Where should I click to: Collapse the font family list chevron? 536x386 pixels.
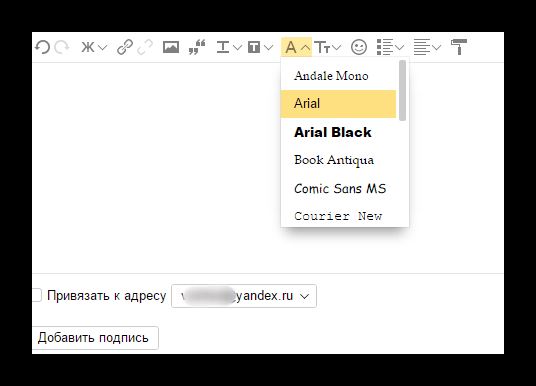[x=306, y=48]
